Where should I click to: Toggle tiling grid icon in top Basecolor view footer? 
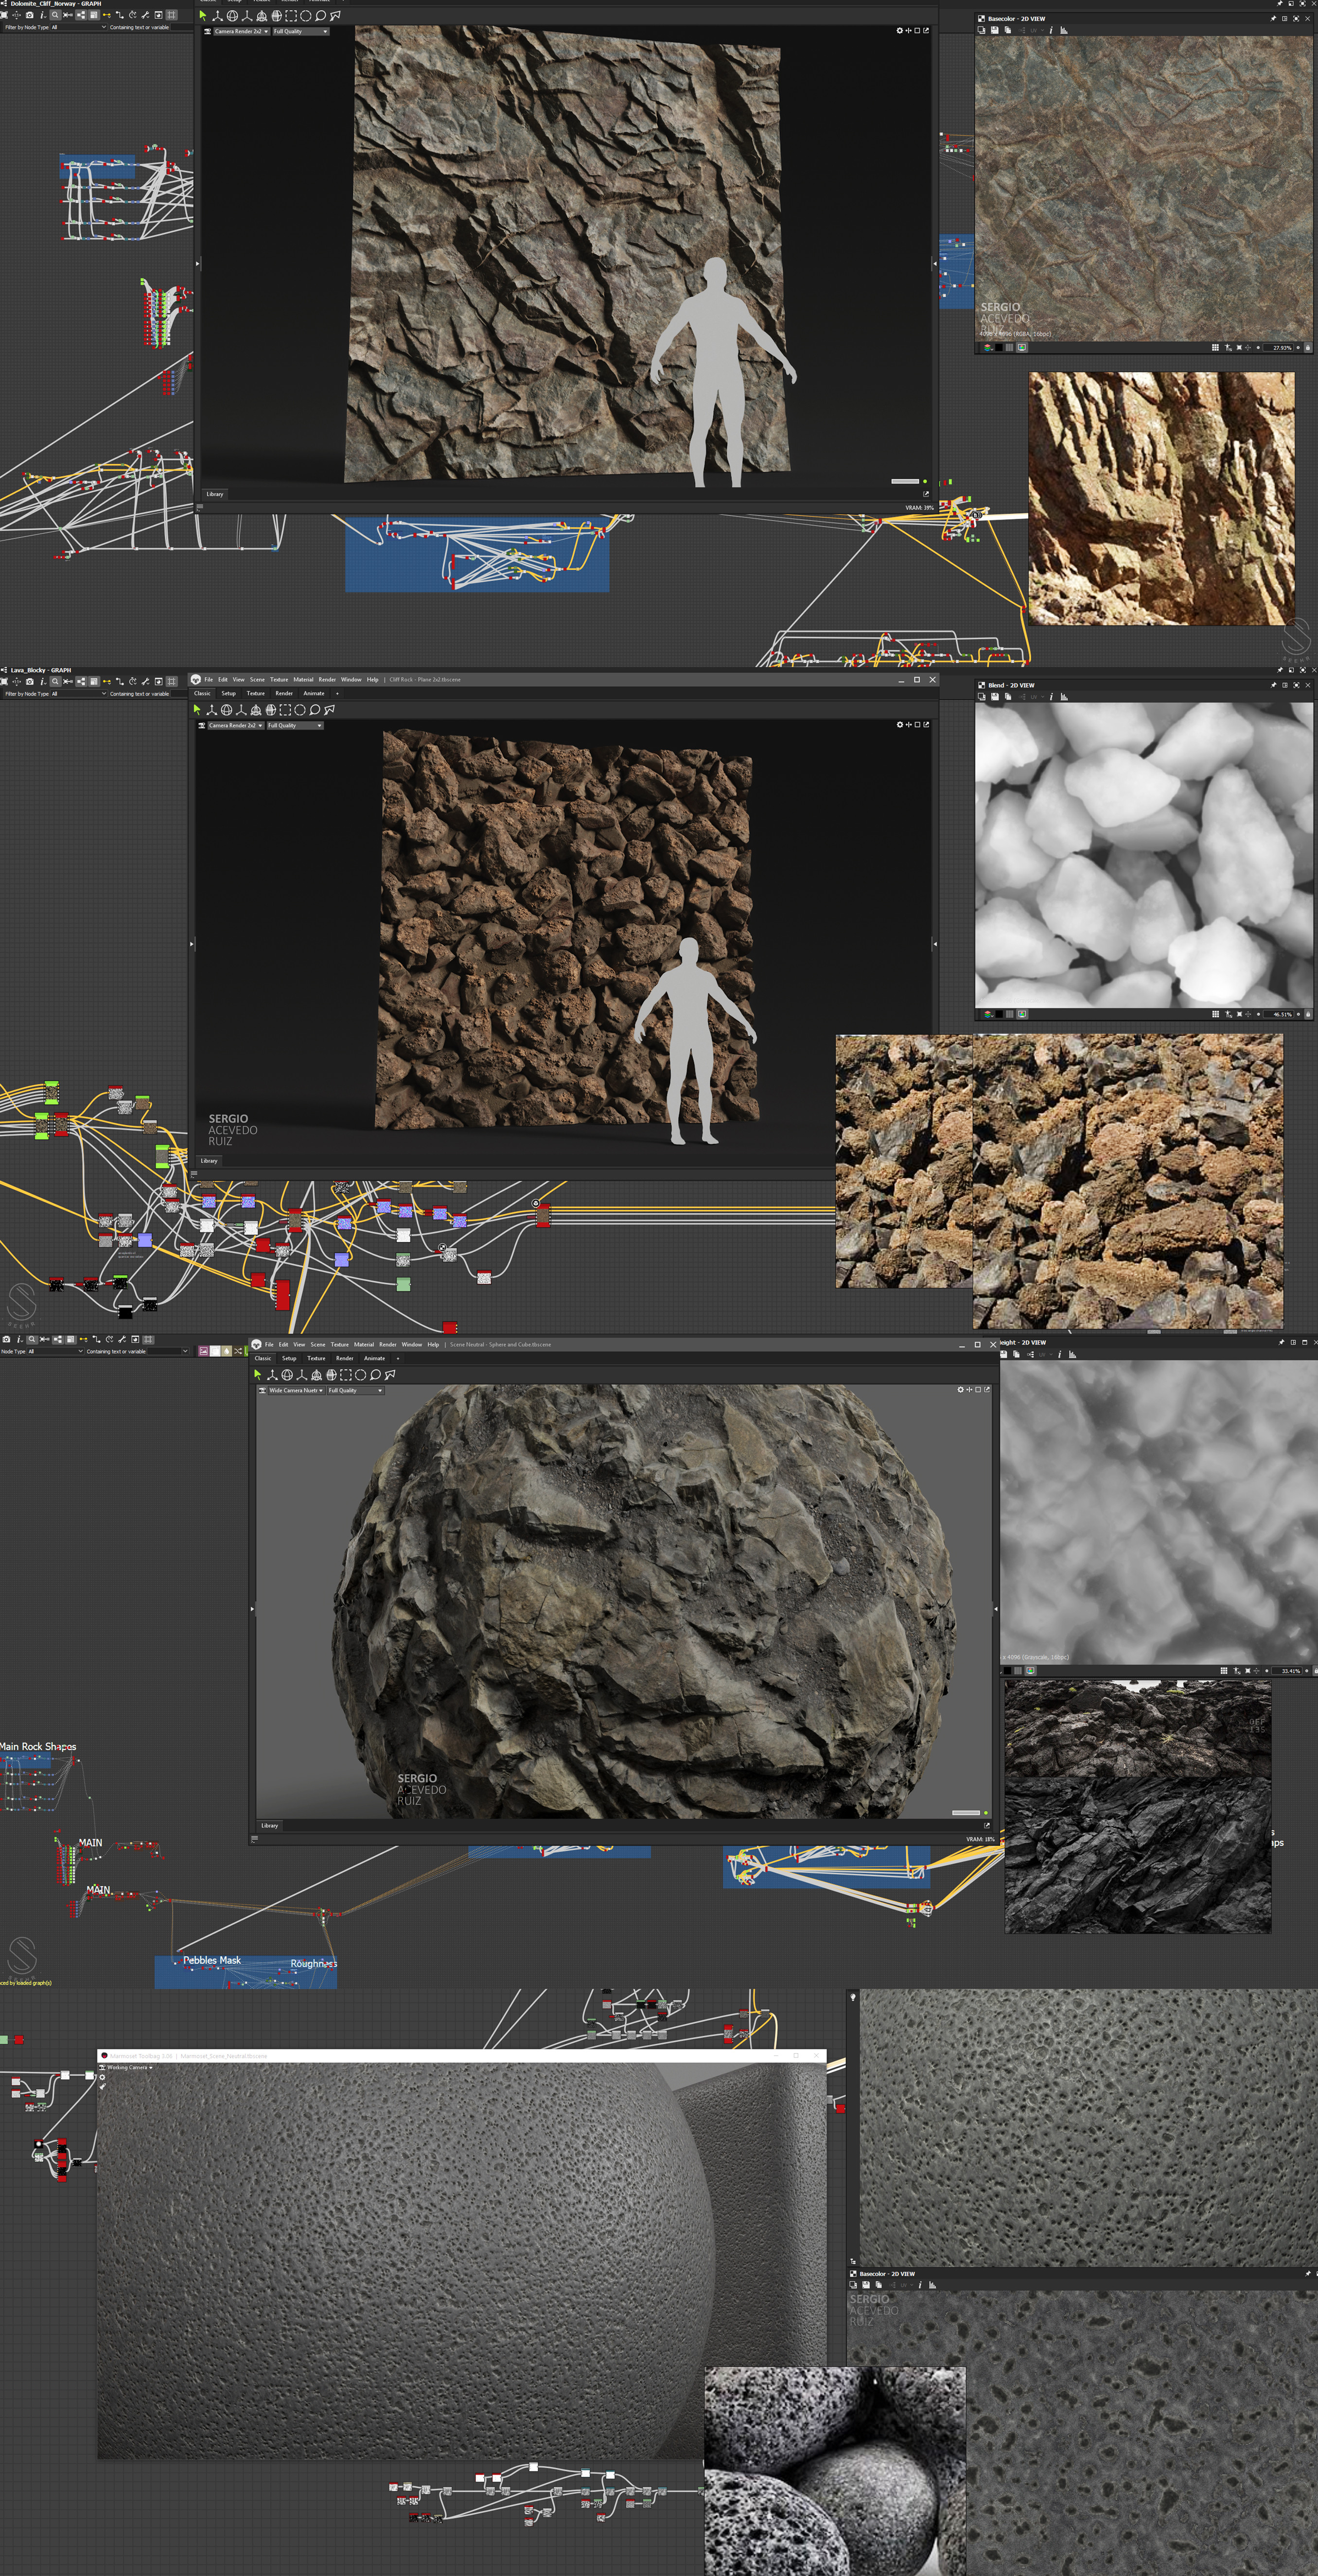[x=1215, y=347]
